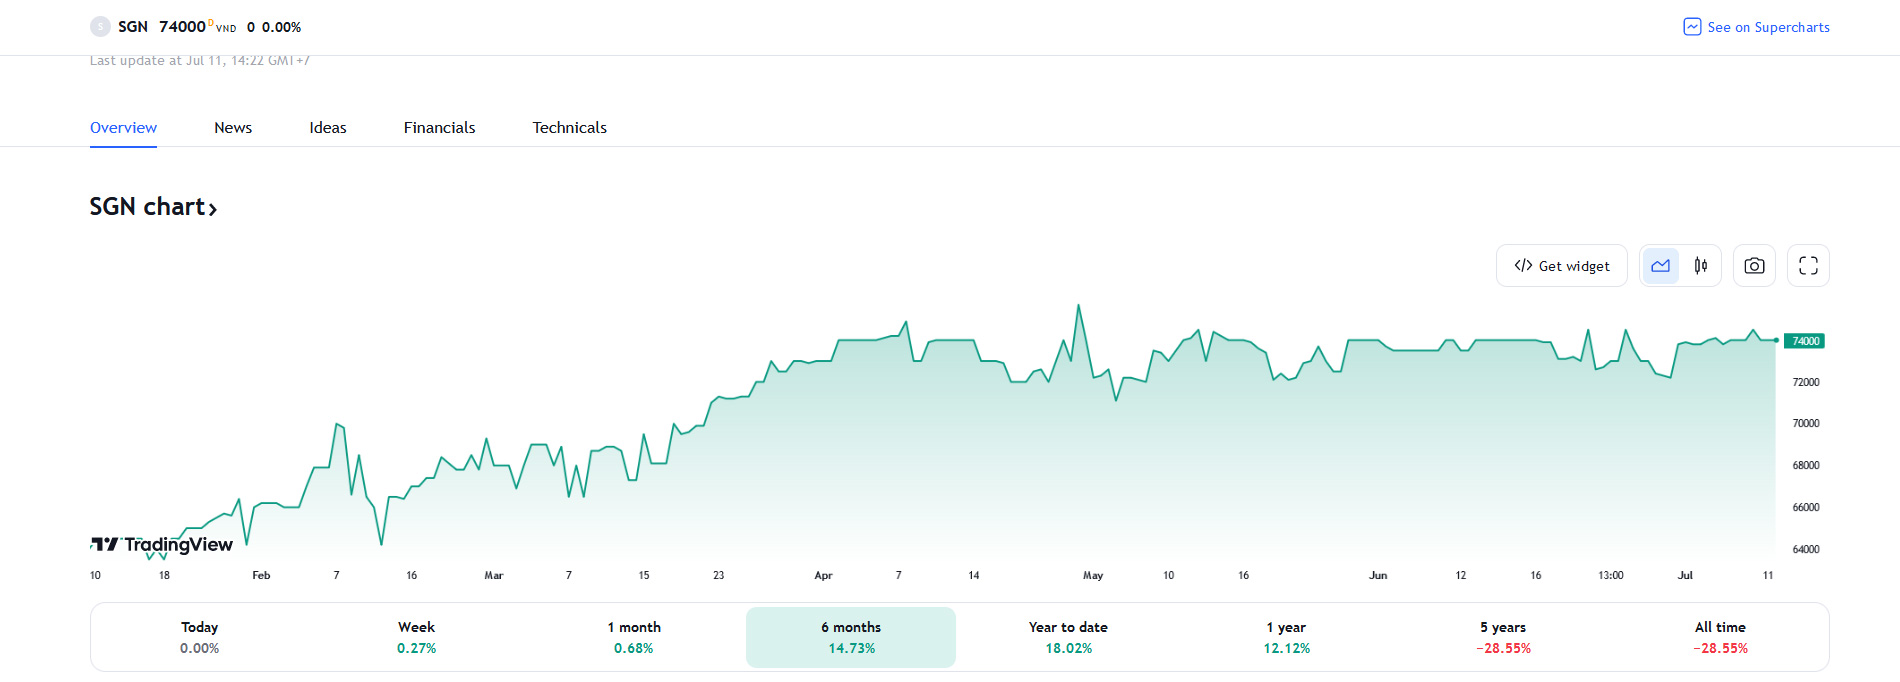
Task: Select the 5 years time range
Action: [x=1503, y=637]
